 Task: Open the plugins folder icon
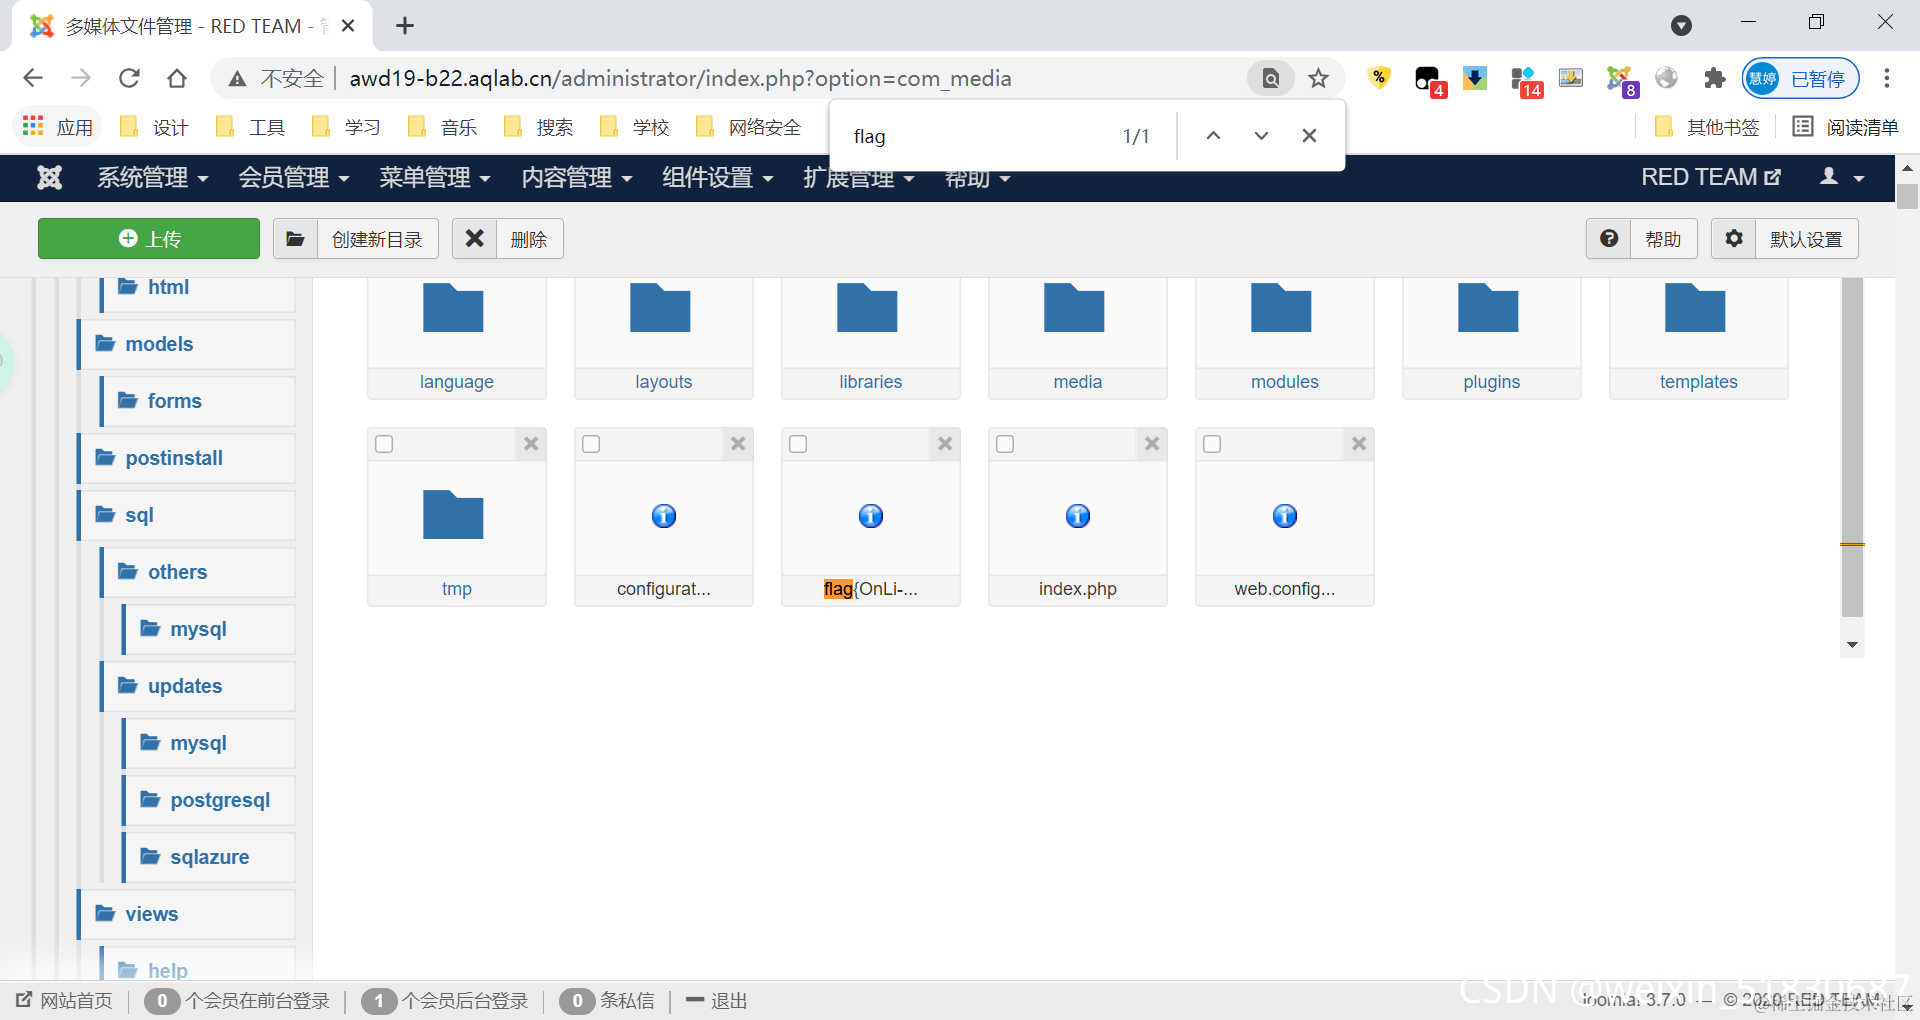[1488, 308]
